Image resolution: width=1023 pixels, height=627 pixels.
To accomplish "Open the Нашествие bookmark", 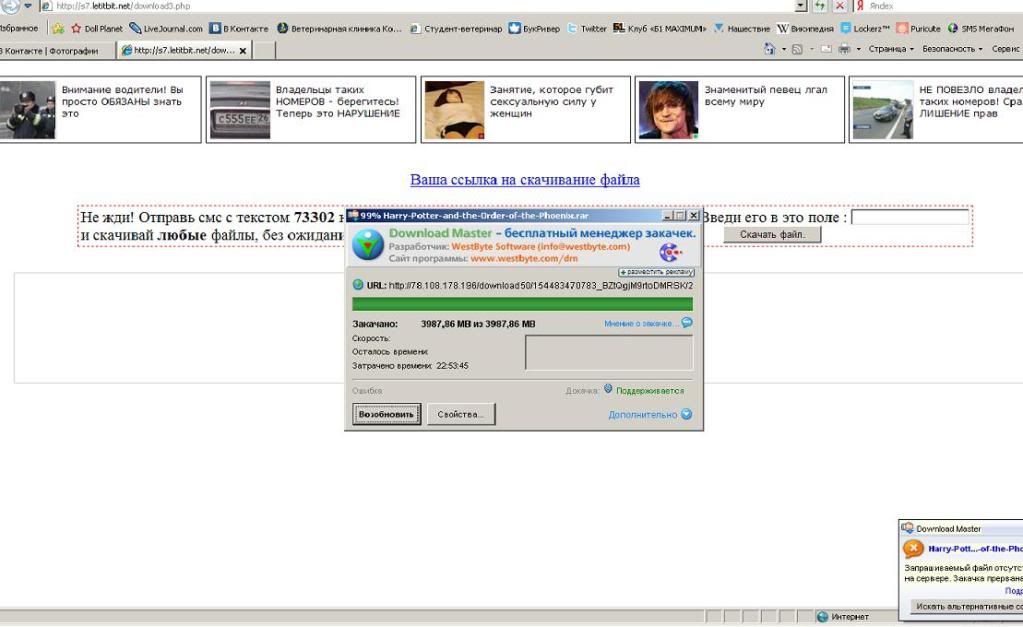I will coord(742,28).
